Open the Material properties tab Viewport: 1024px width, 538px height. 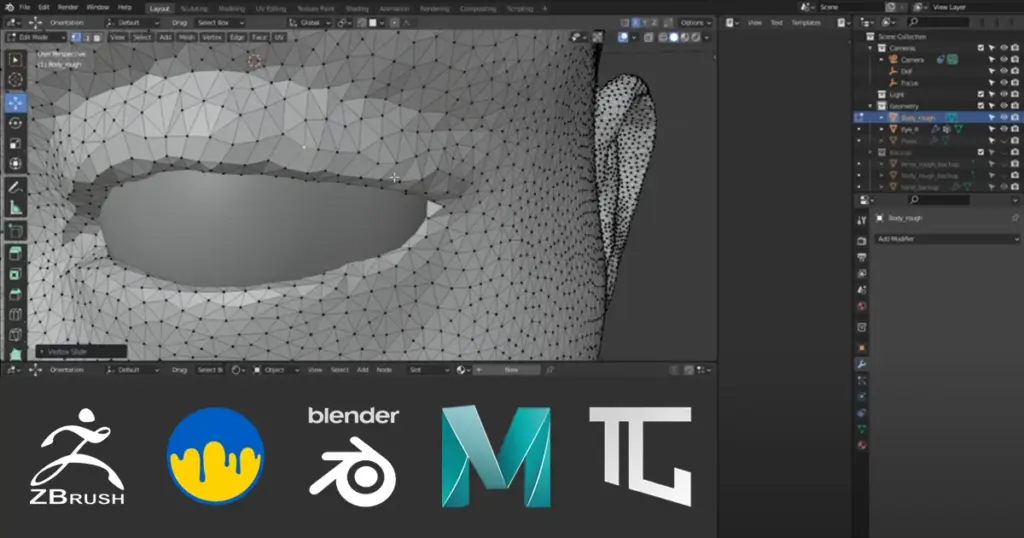tap(861, 445)
